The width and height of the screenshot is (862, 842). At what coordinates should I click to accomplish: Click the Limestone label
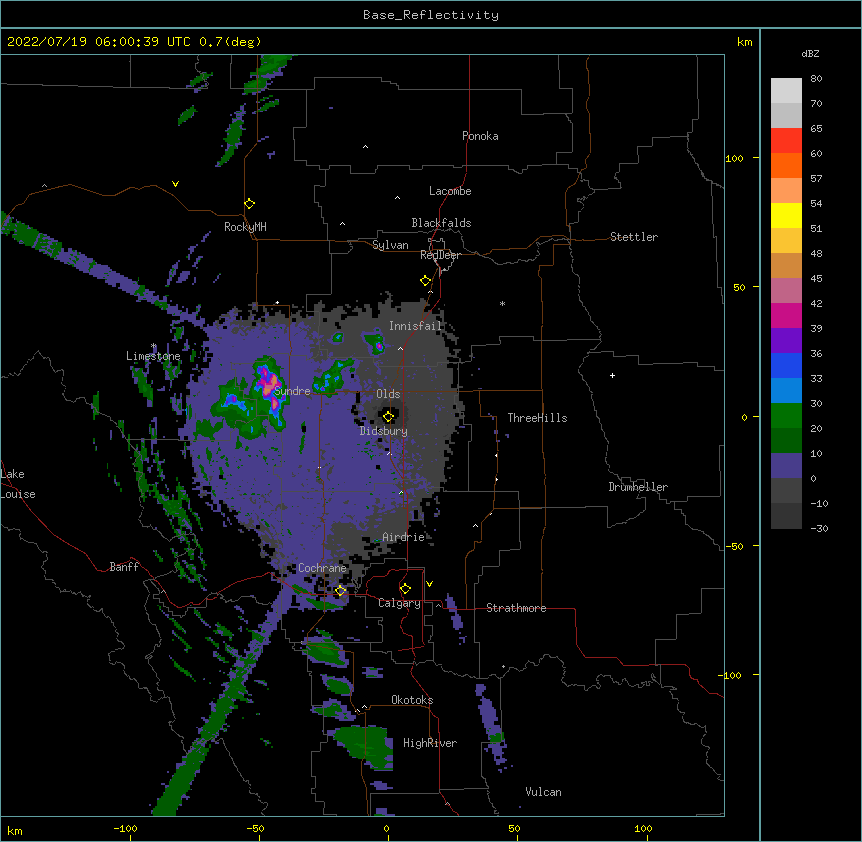(153, 356)
